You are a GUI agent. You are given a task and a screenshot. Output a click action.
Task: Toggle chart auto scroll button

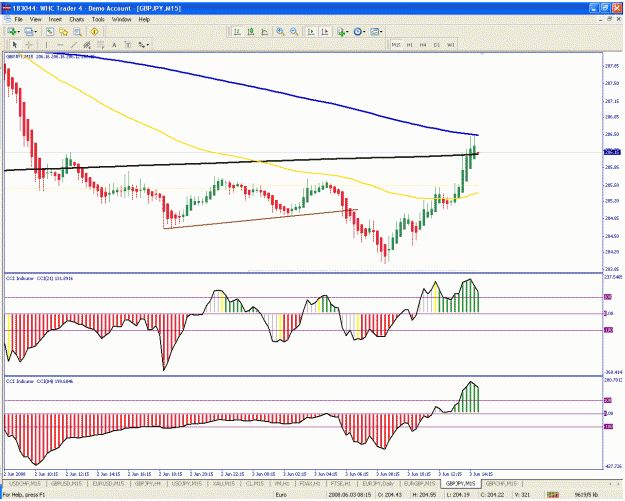click(x=311, y=32)
